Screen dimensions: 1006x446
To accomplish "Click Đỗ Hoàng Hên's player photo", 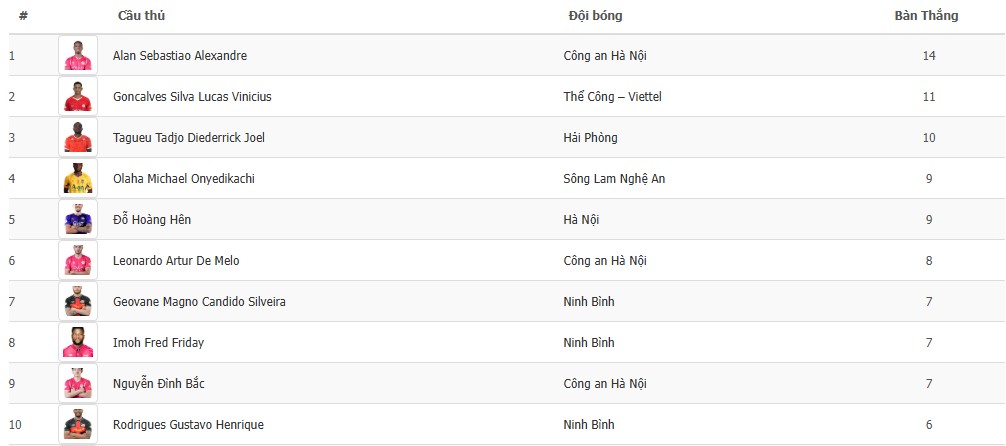I will pyautogui.click(x=77, y=219).
